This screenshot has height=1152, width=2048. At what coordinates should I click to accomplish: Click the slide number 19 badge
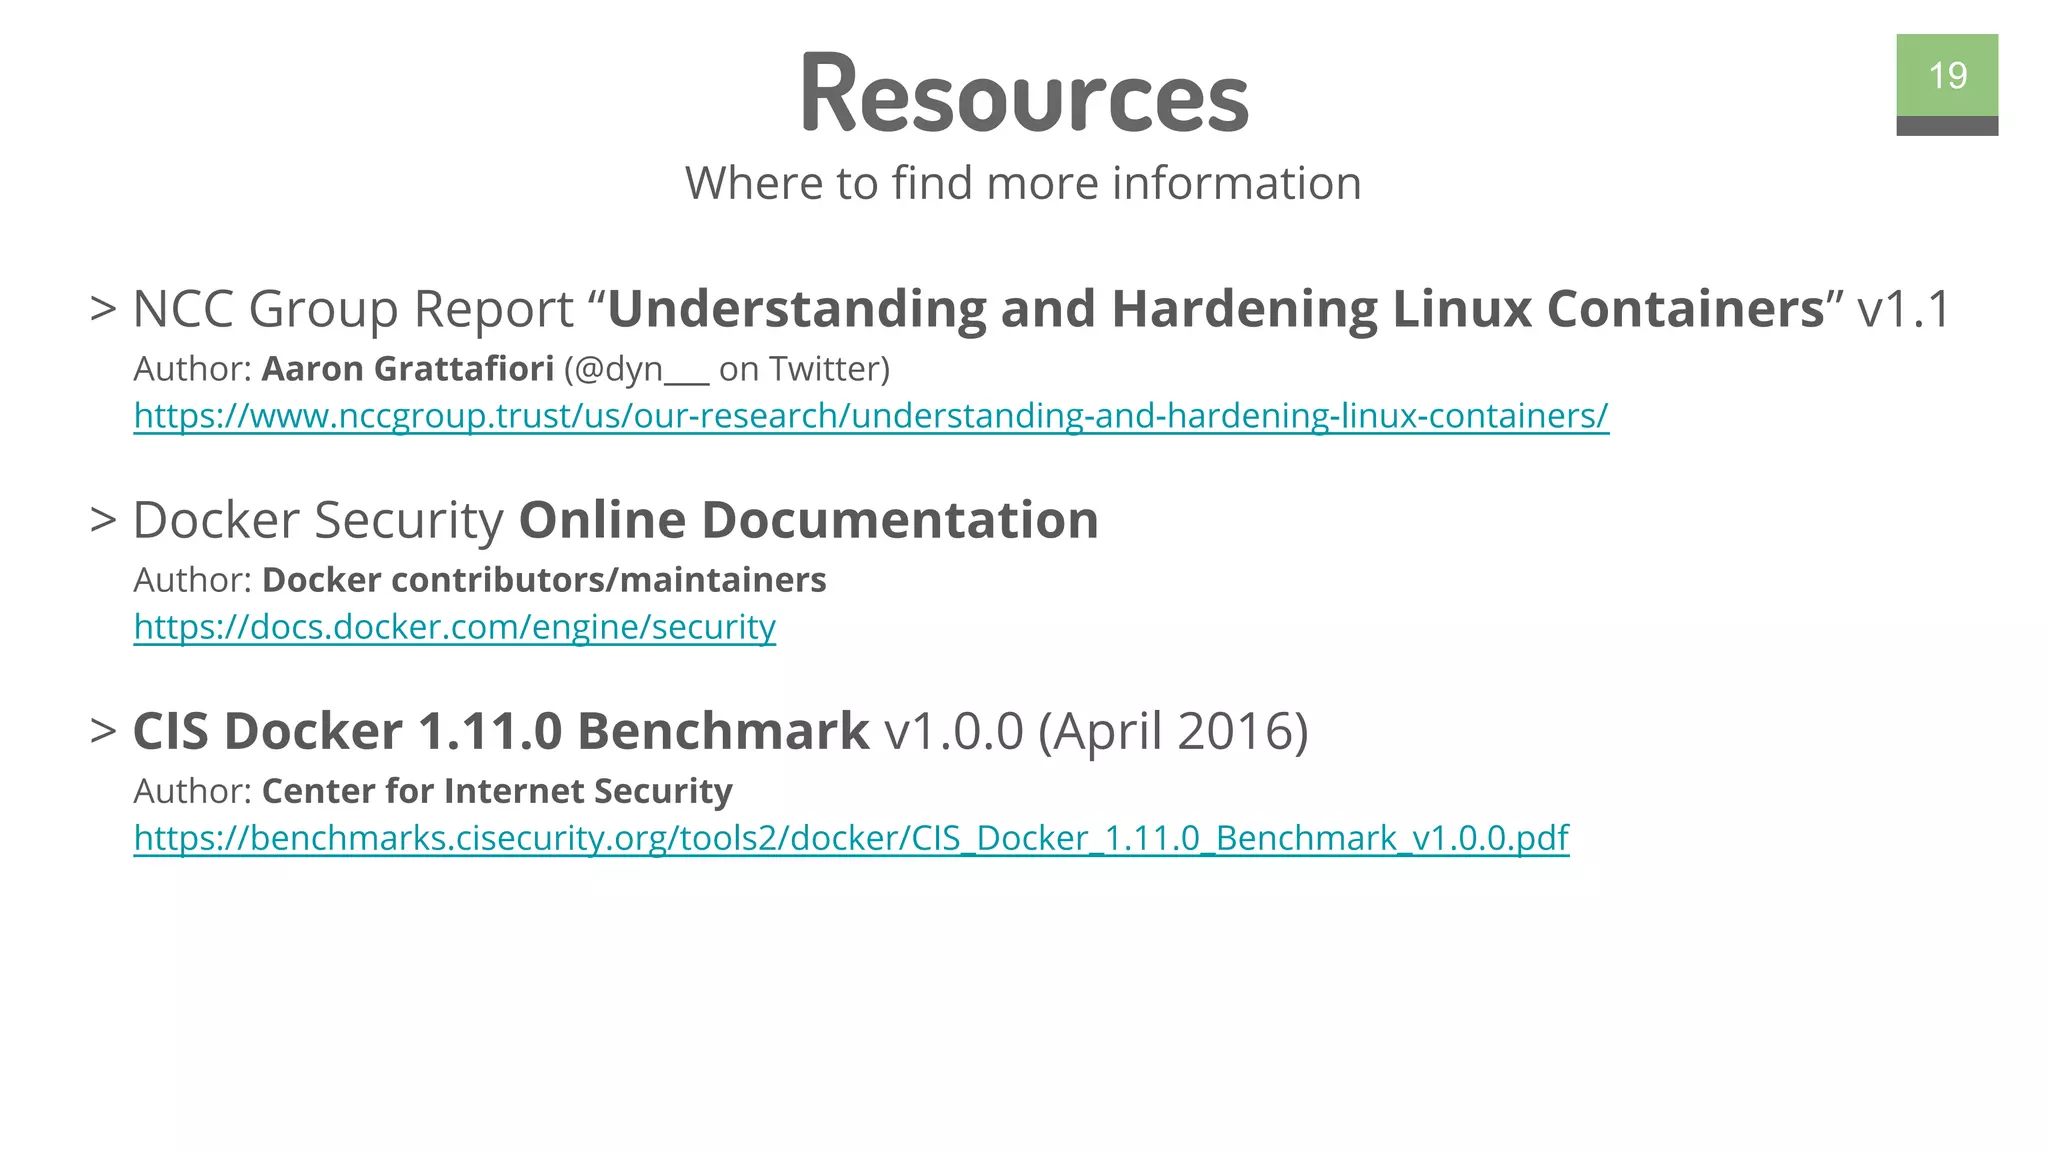tap(1947, 85)
